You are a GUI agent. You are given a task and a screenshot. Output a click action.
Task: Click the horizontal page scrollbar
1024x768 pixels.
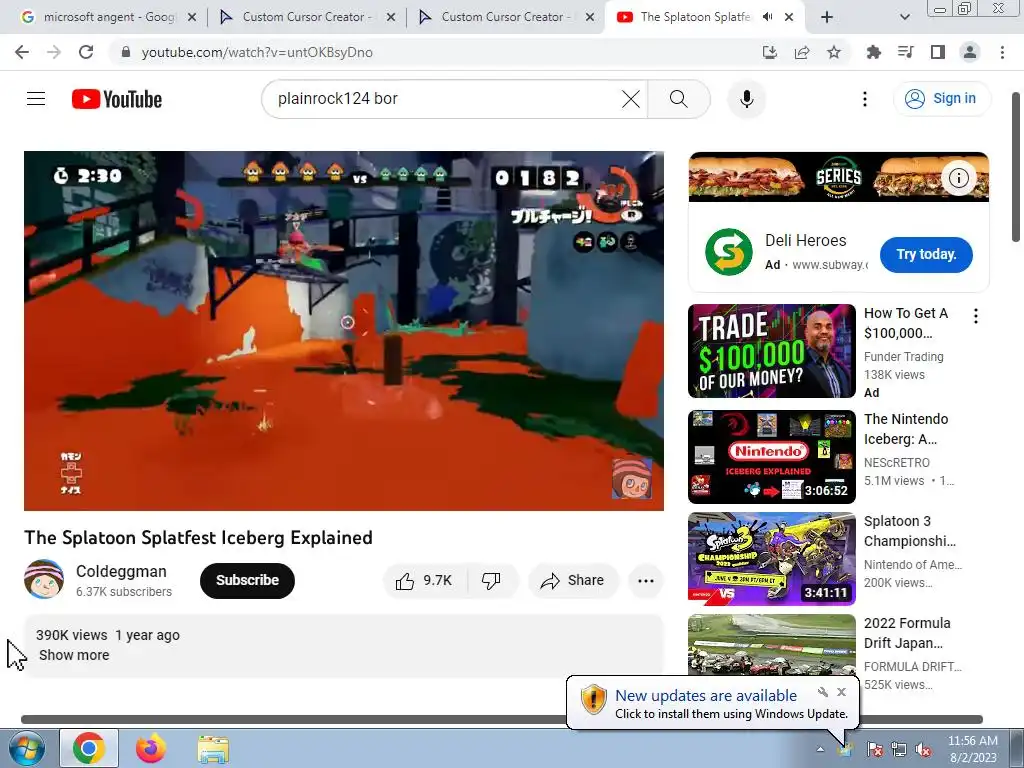point(502,719)
